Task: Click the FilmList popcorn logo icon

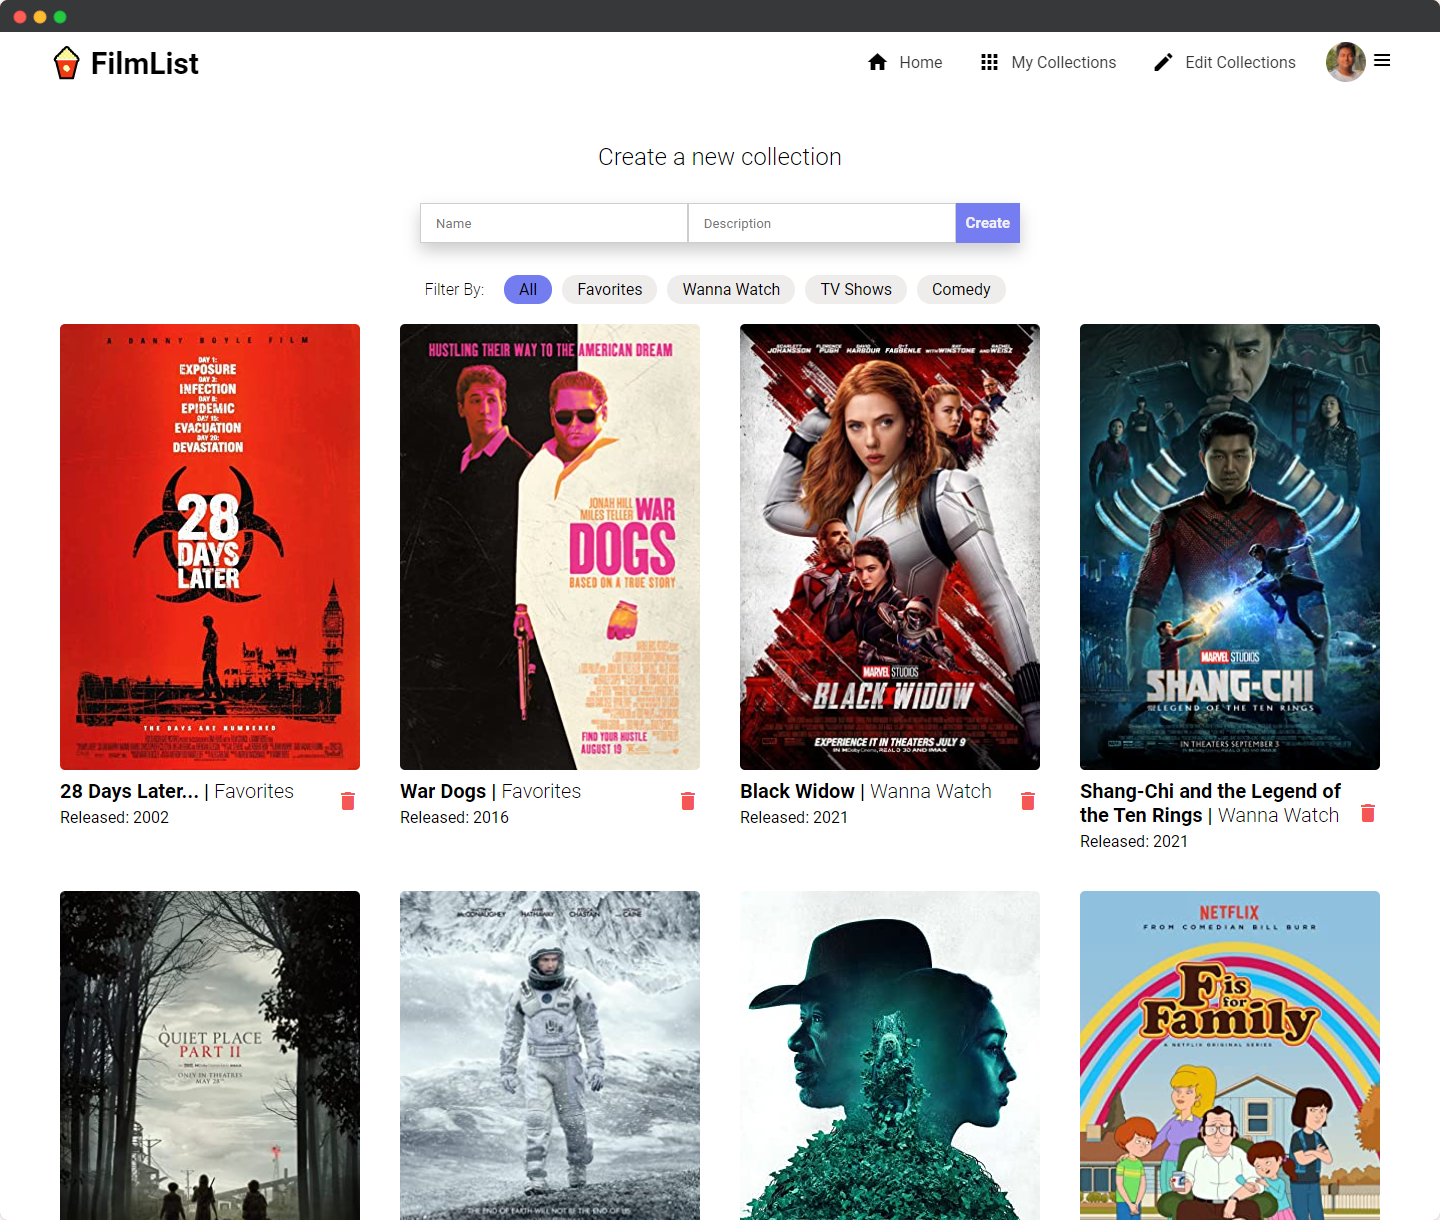Action: click(x=66, y=63)
